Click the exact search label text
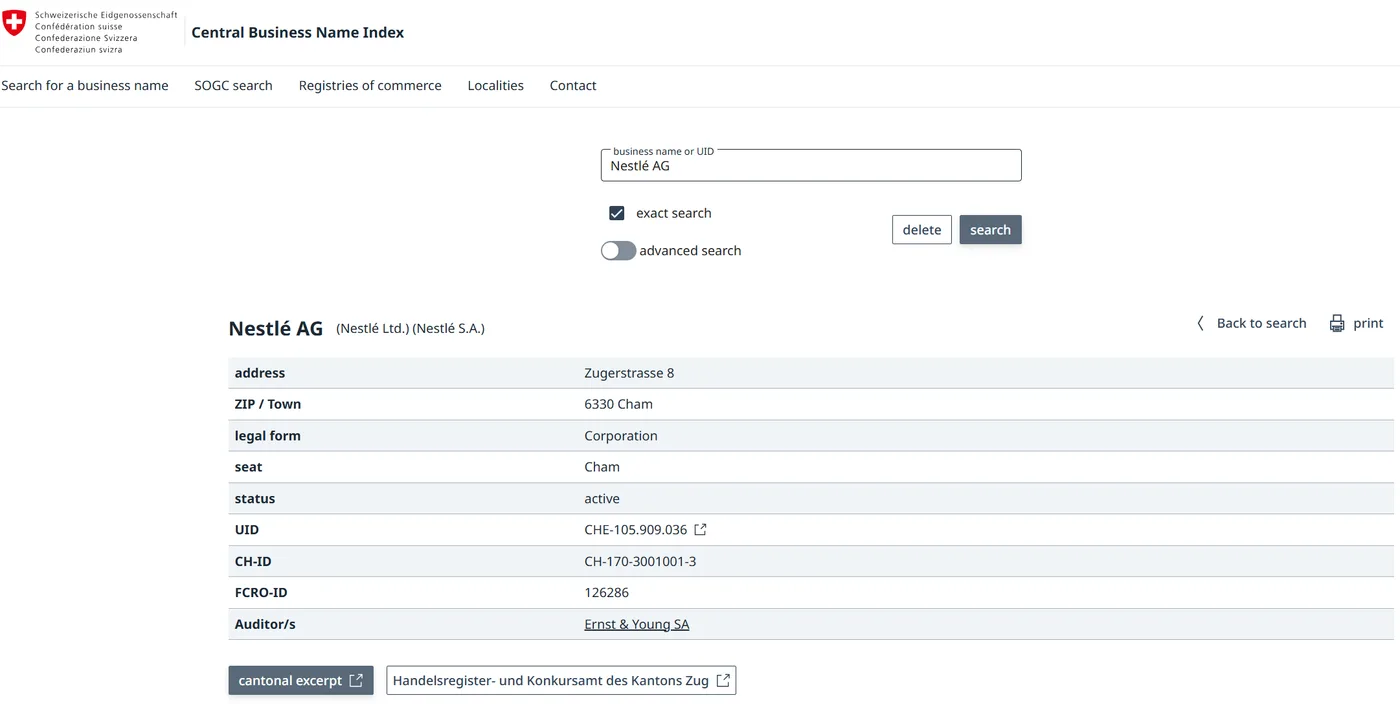The height and width of the screenshot is (704, 1400). [x=674, y=213]
